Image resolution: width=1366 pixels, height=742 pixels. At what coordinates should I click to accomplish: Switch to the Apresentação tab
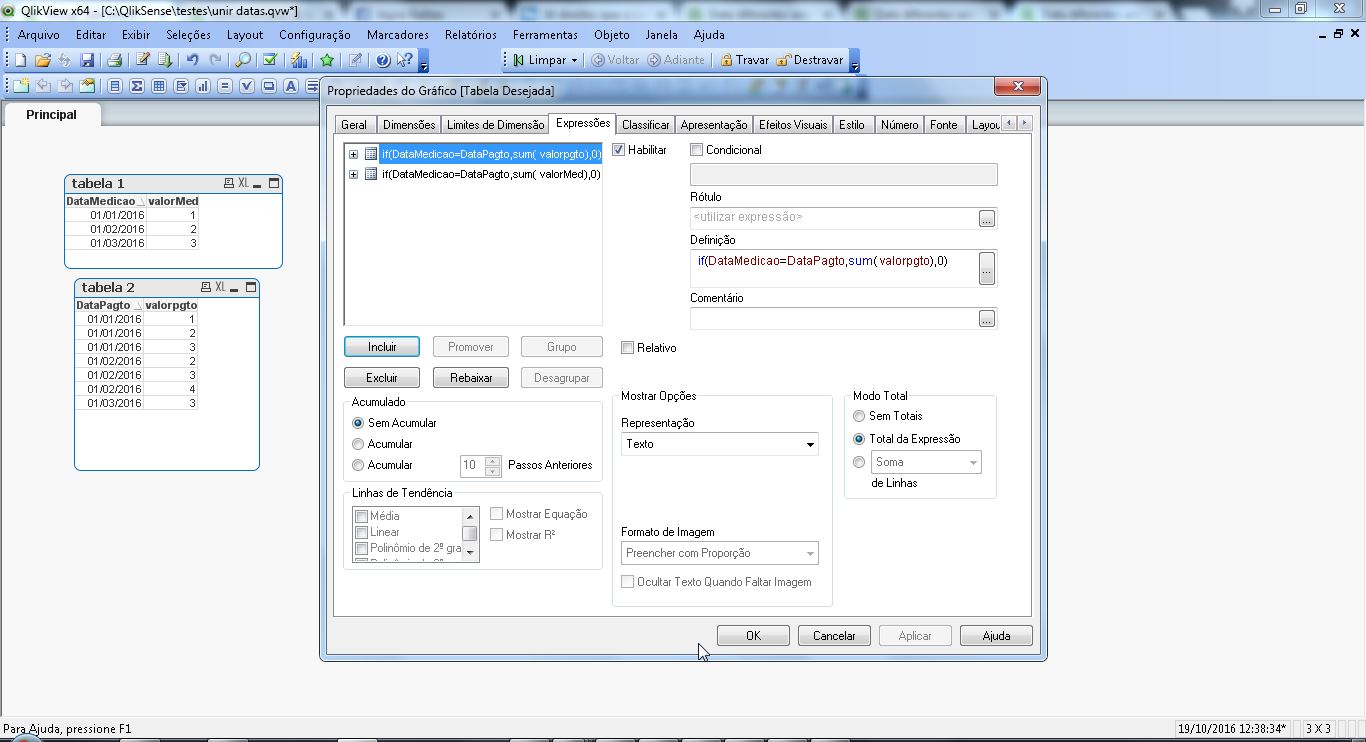714,125
